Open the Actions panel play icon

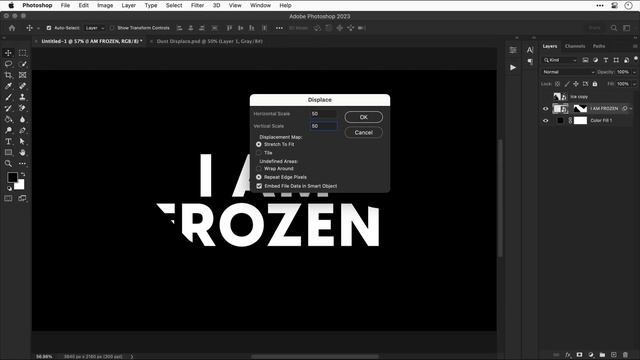pyautogui.click(x=513, y=67)
